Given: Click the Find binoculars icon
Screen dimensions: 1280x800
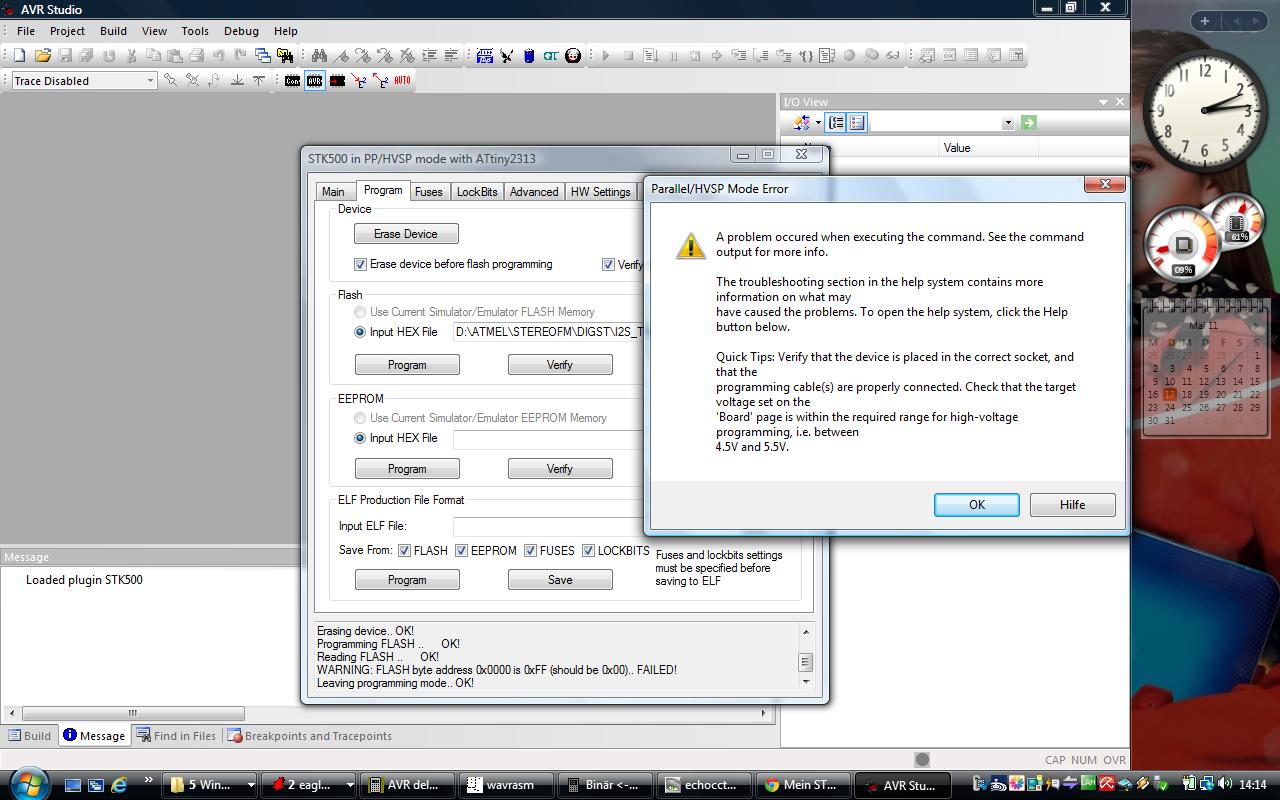Looking at the screenshot, I should [x=319, y=56].
